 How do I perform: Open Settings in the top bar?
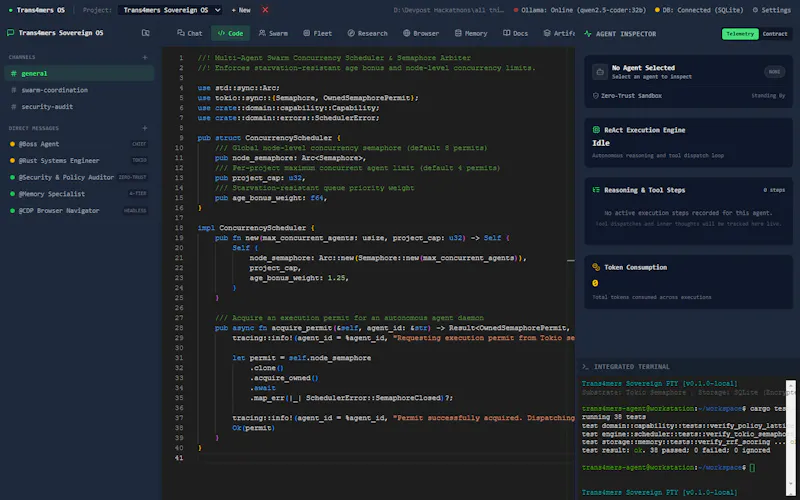click(771, 10)
